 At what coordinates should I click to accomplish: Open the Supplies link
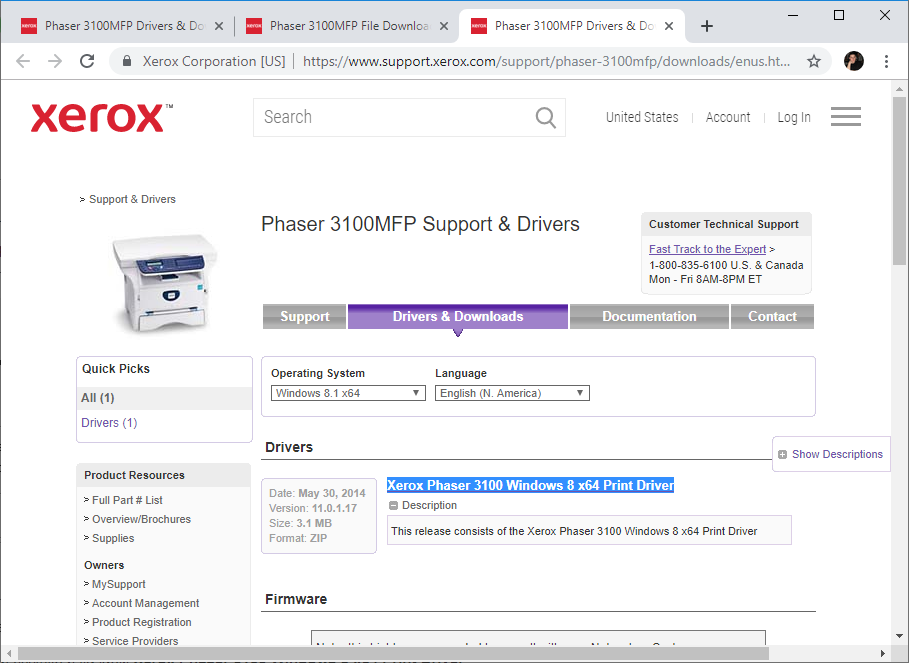coord(113,538)
